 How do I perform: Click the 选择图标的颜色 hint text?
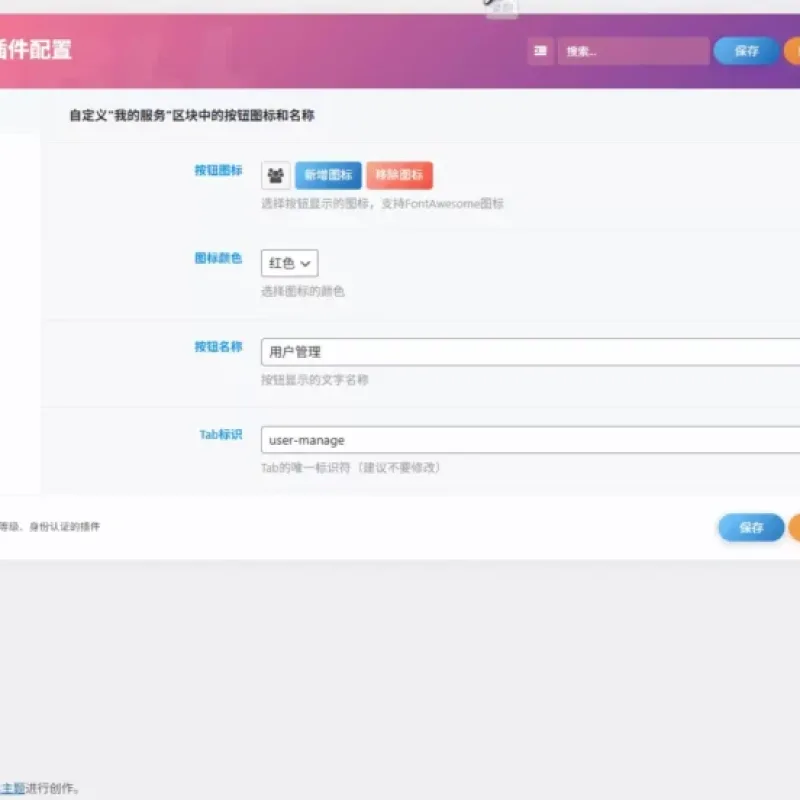tap(303, 292)
